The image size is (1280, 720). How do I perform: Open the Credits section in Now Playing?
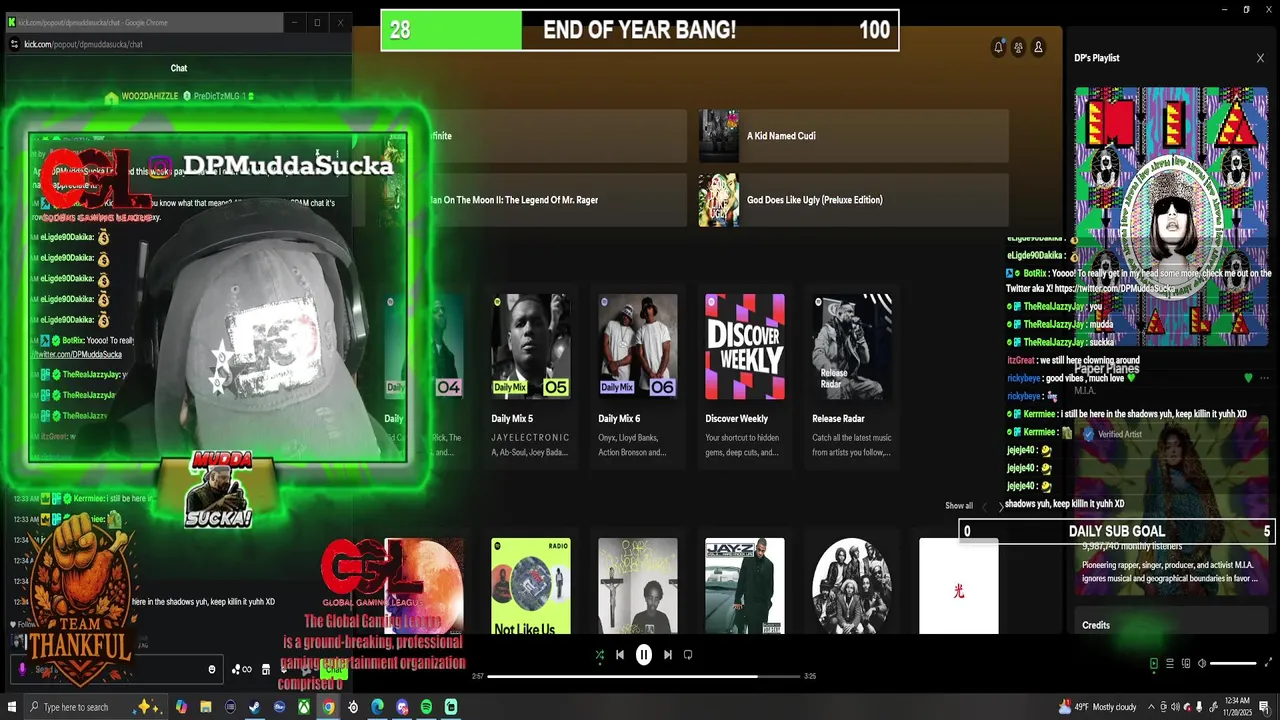[1096, 625]
